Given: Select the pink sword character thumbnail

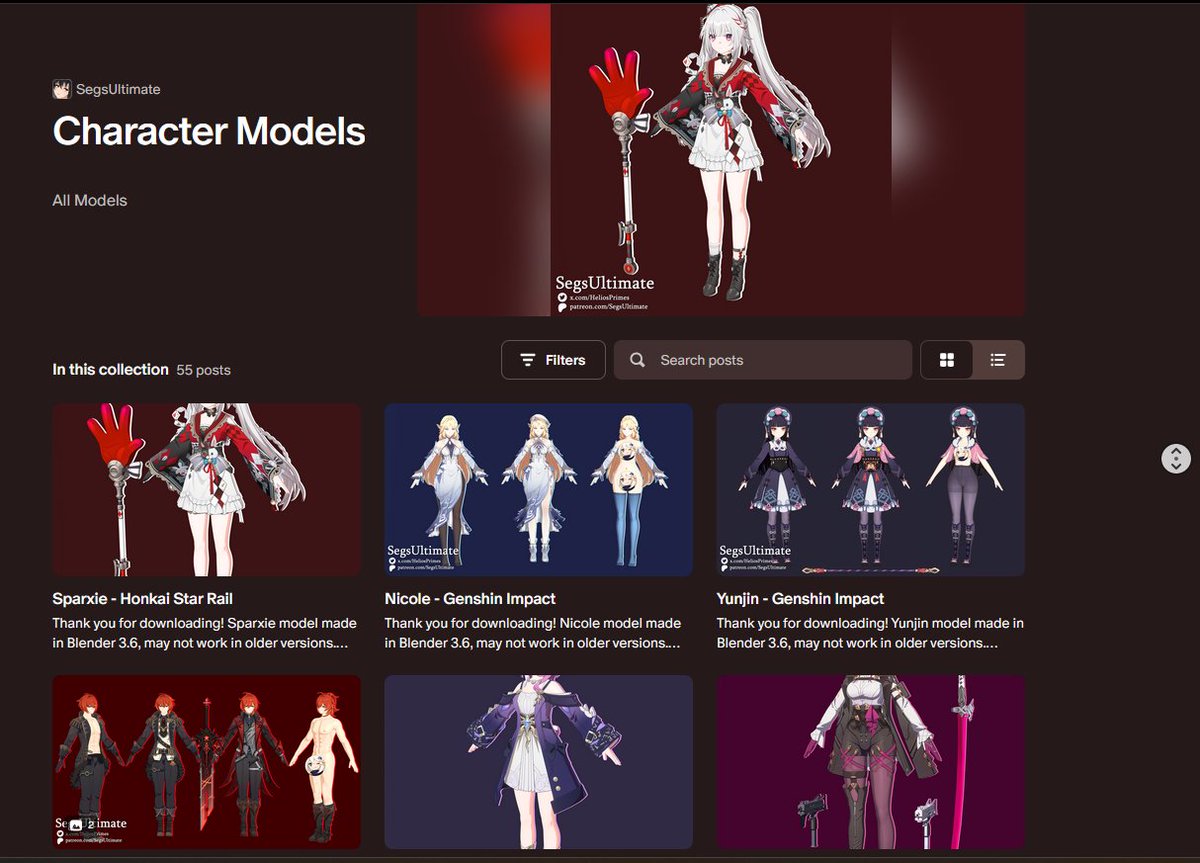Looking at the screenshot, I should click(x=871, y=762).
